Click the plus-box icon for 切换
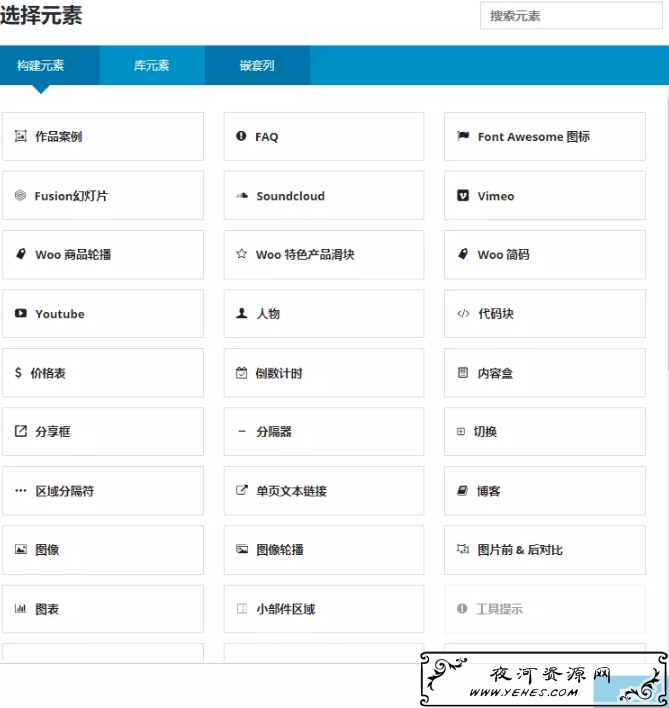This screenshot has width=669, height=708. pyautogui.click(x=461, y=432)
